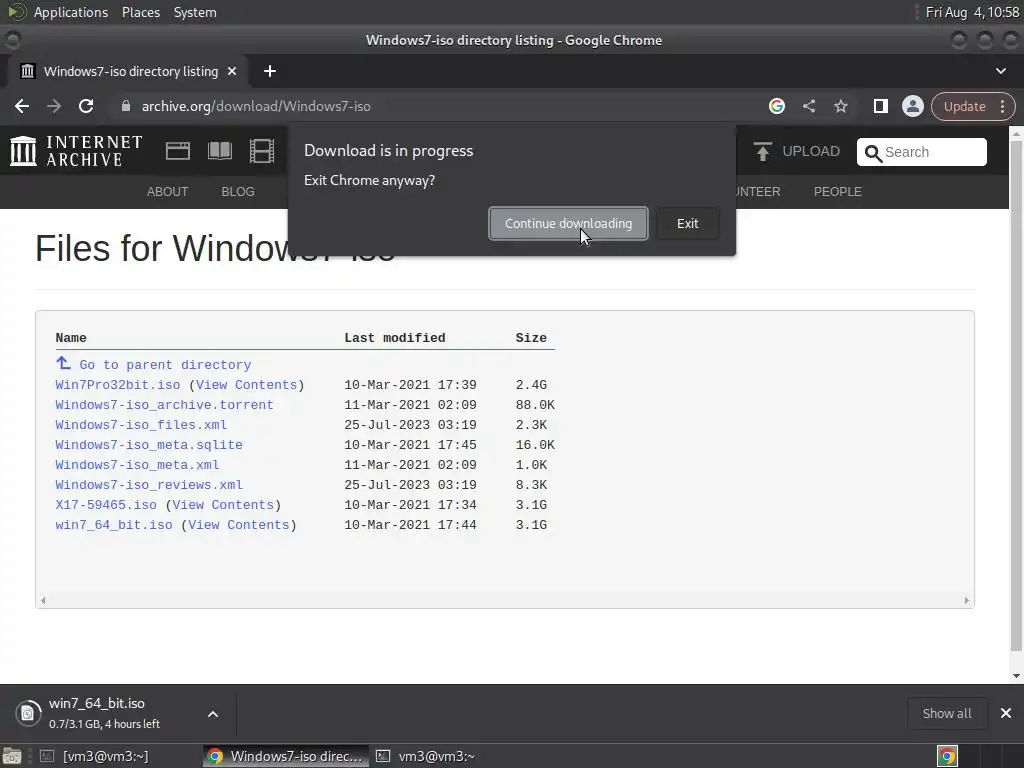Open Windows7-iso_archive.torrent link
Viewport: 1024px width, 768px height.
click(x=164, y=405)
